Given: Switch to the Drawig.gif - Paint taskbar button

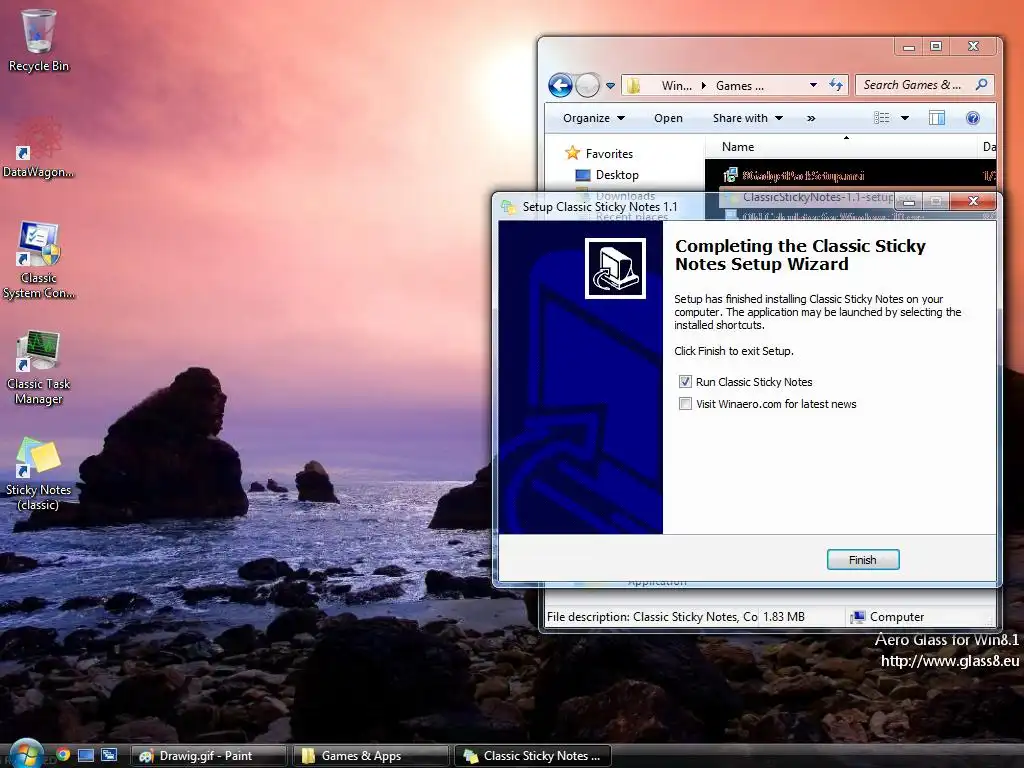Looking at the screenshot, I should point(209,756).
